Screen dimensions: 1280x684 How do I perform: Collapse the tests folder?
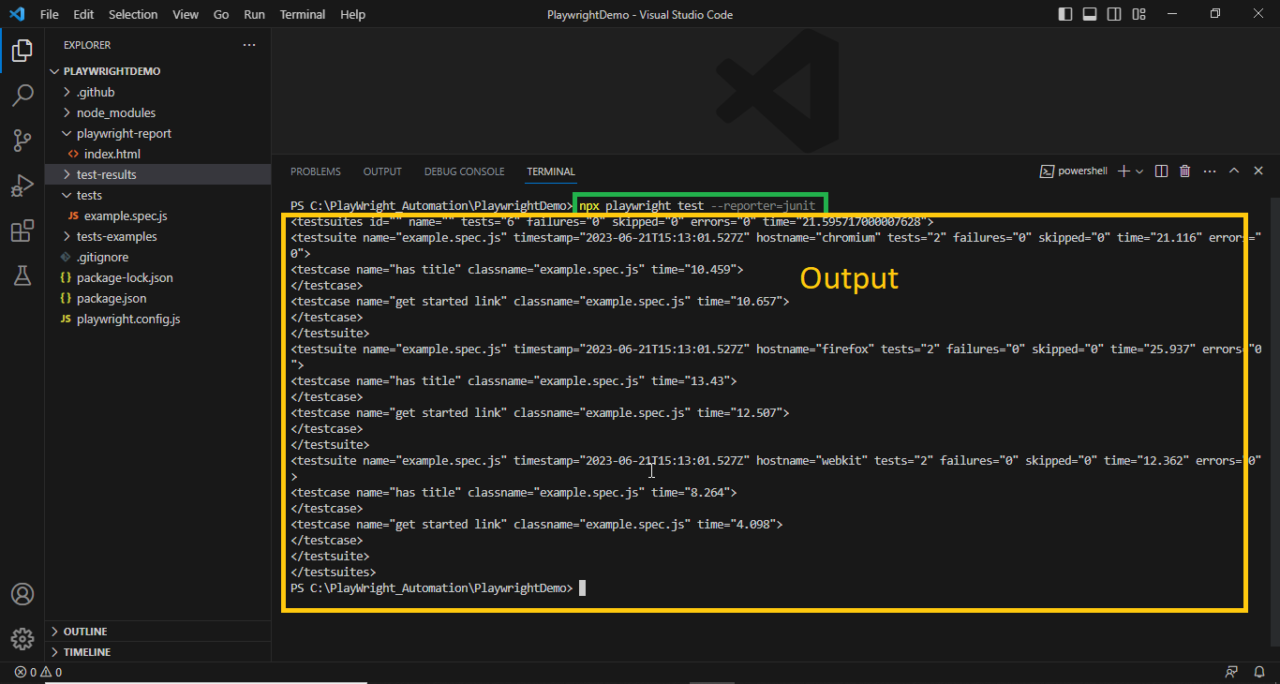89,195
